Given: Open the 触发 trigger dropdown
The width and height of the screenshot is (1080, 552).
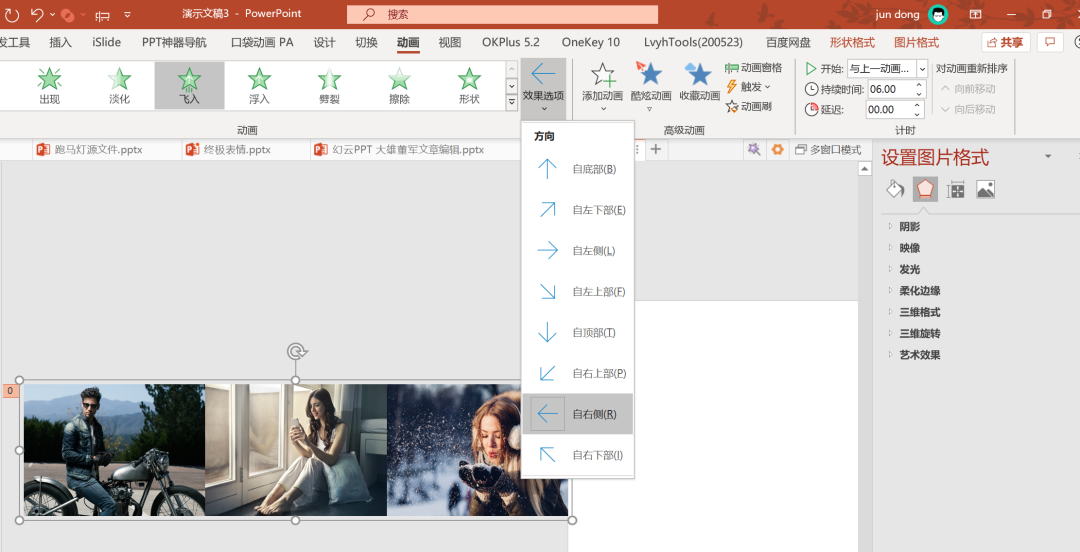Looking at the screenshot, I should (749, 87).
